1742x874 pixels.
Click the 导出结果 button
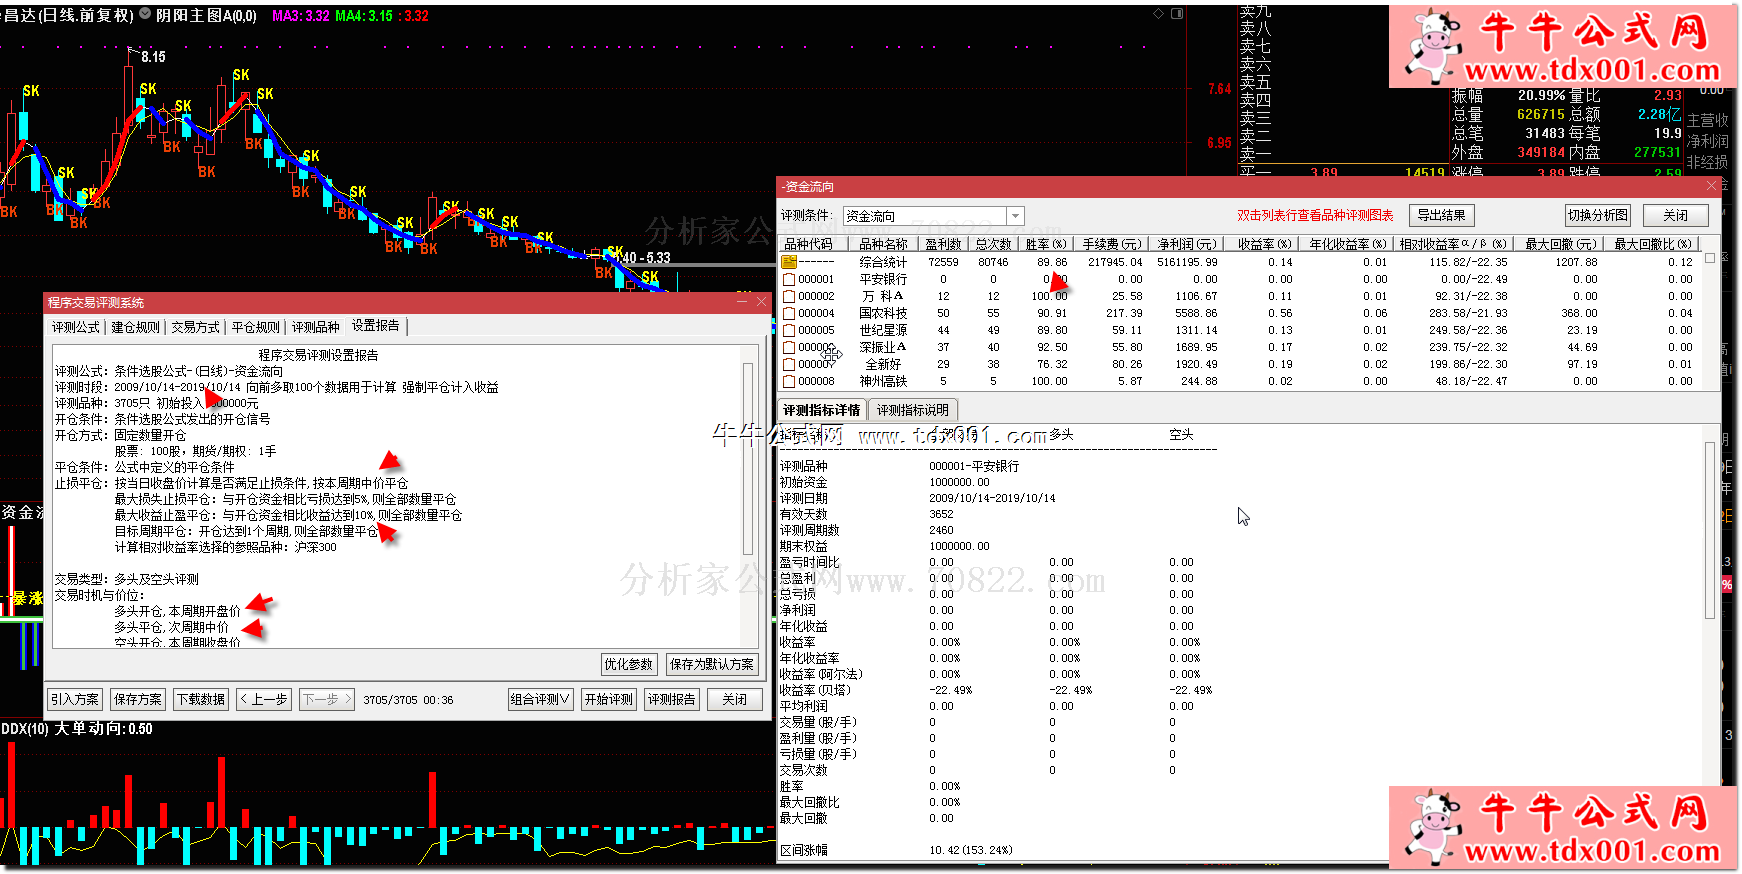[x=1442, y=215]
